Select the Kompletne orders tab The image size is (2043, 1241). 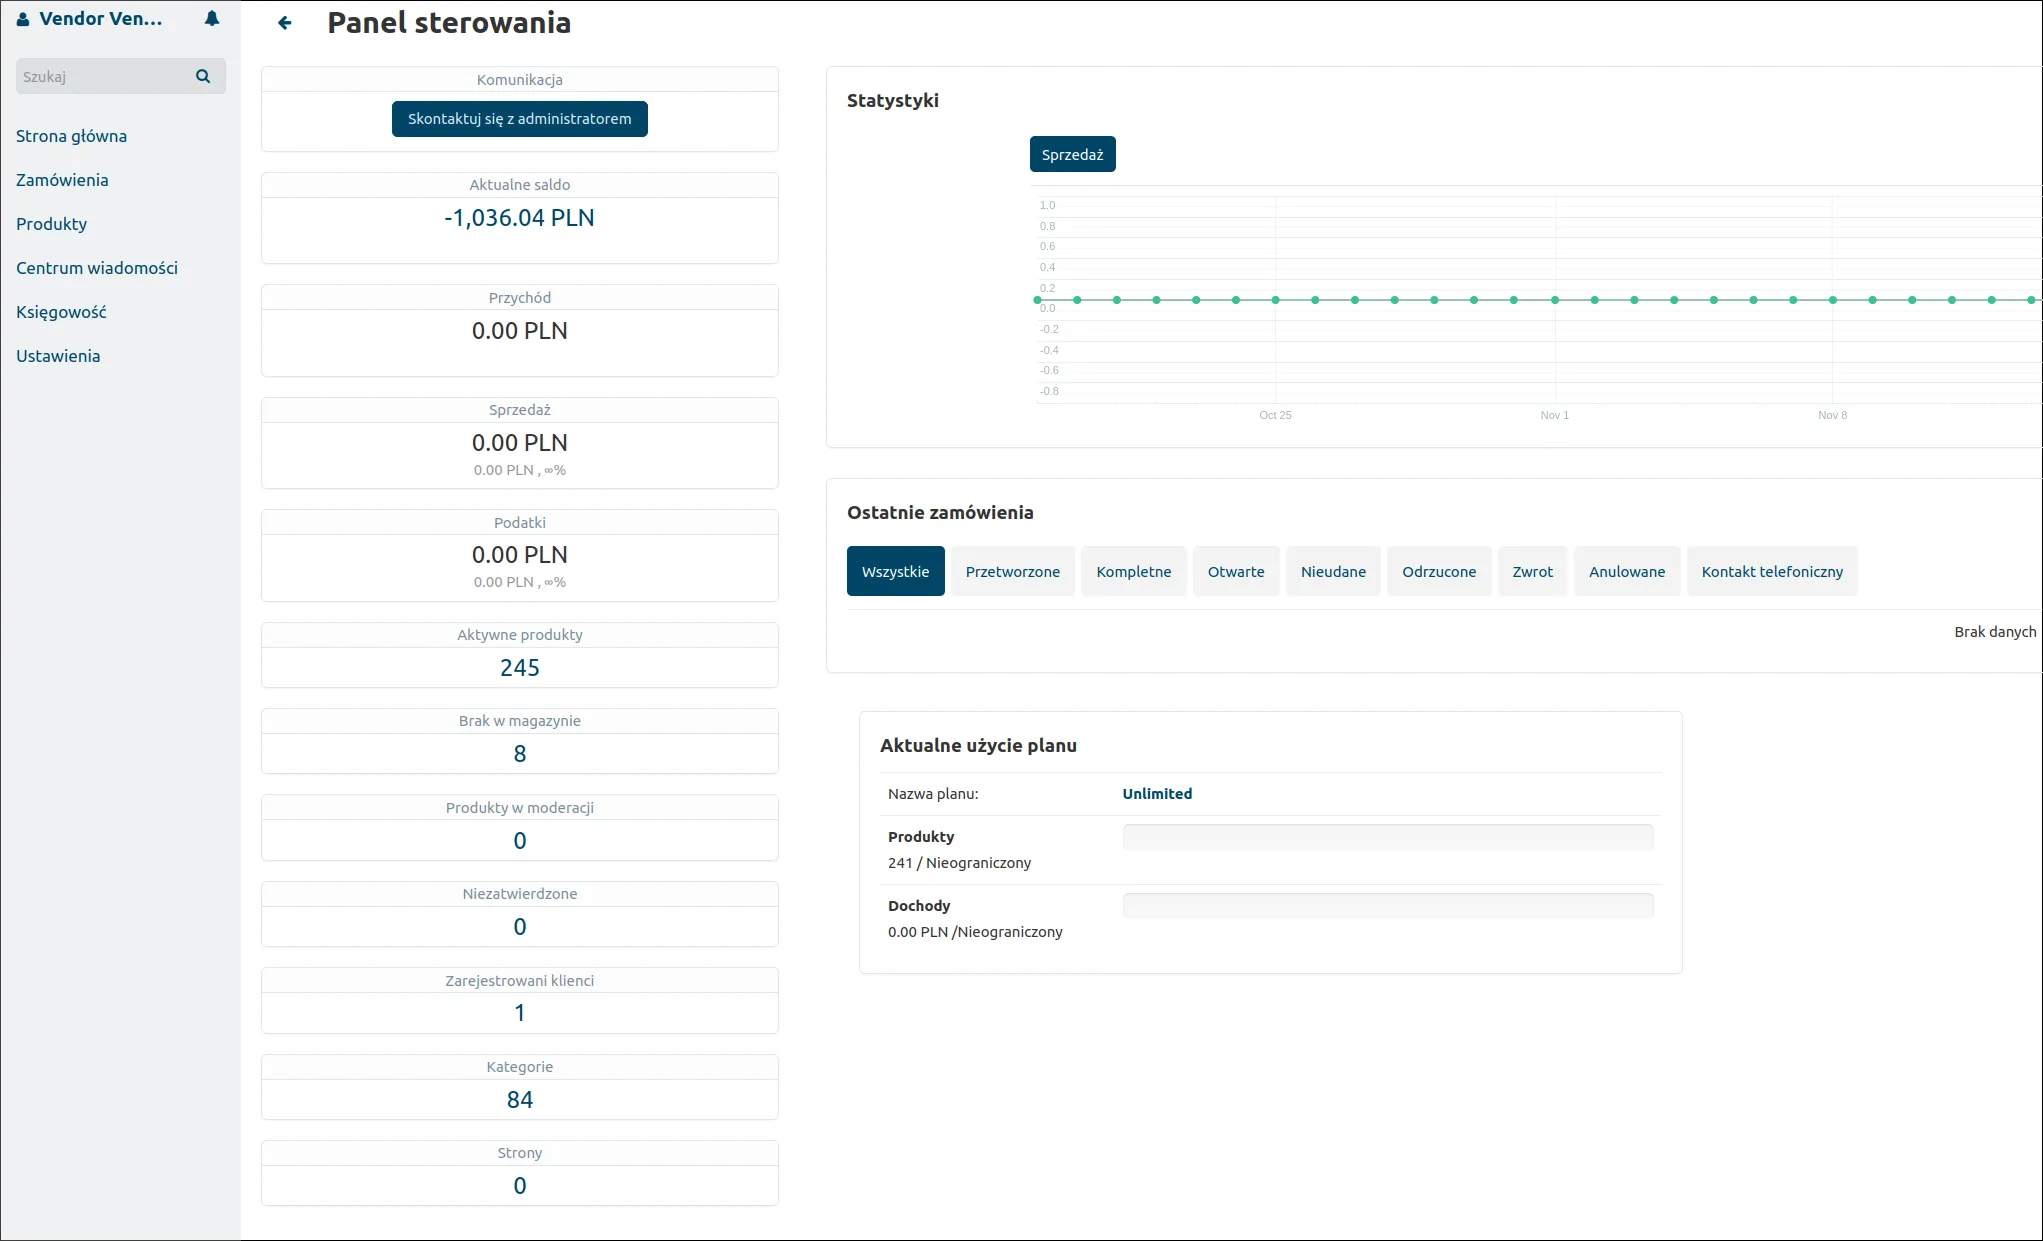pyautogui.click(x=1134, y=571)
